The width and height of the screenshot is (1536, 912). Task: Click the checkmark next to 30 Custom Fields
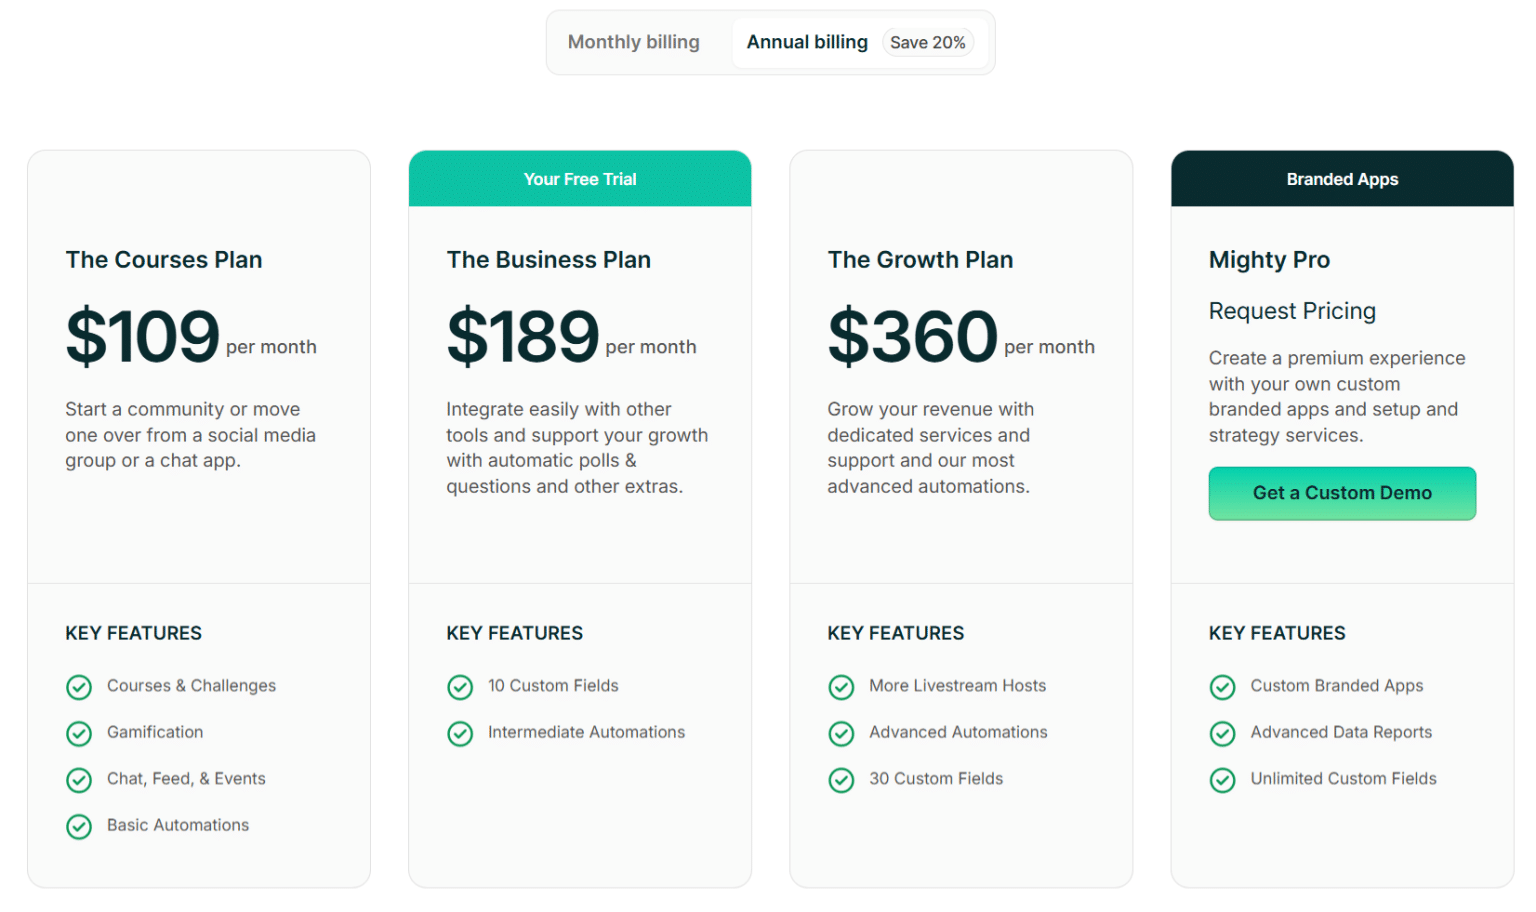pos(842,780)
